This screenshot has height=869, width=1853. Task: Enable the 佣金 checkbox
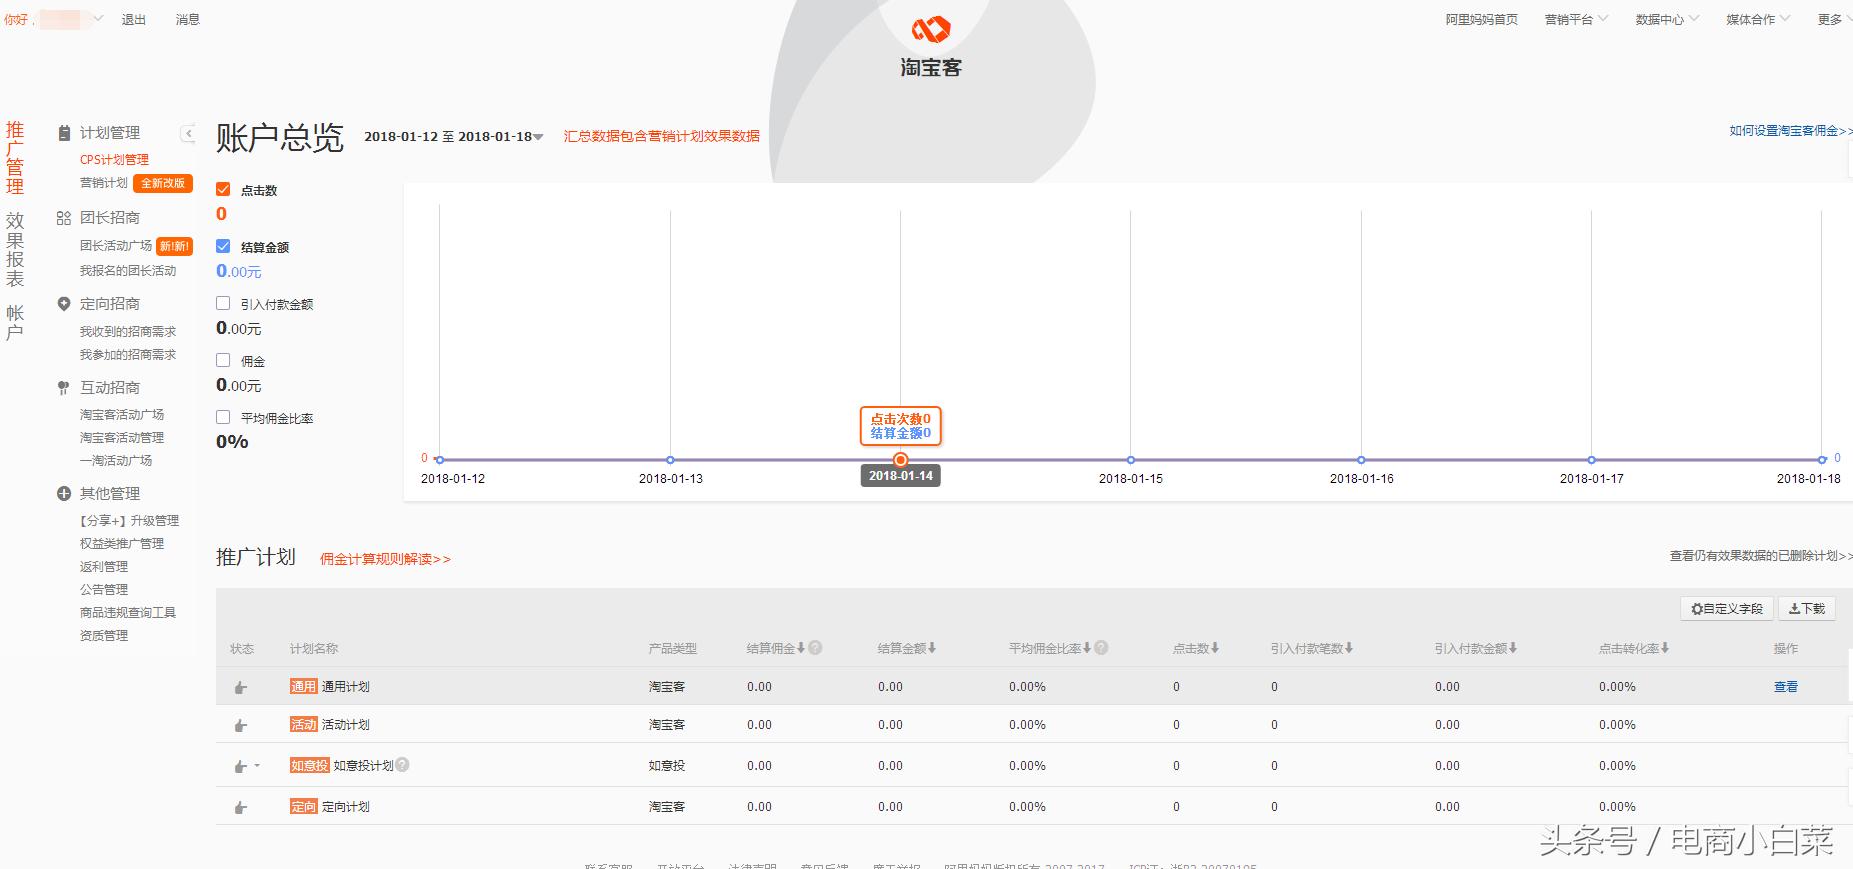pos(223,360)
